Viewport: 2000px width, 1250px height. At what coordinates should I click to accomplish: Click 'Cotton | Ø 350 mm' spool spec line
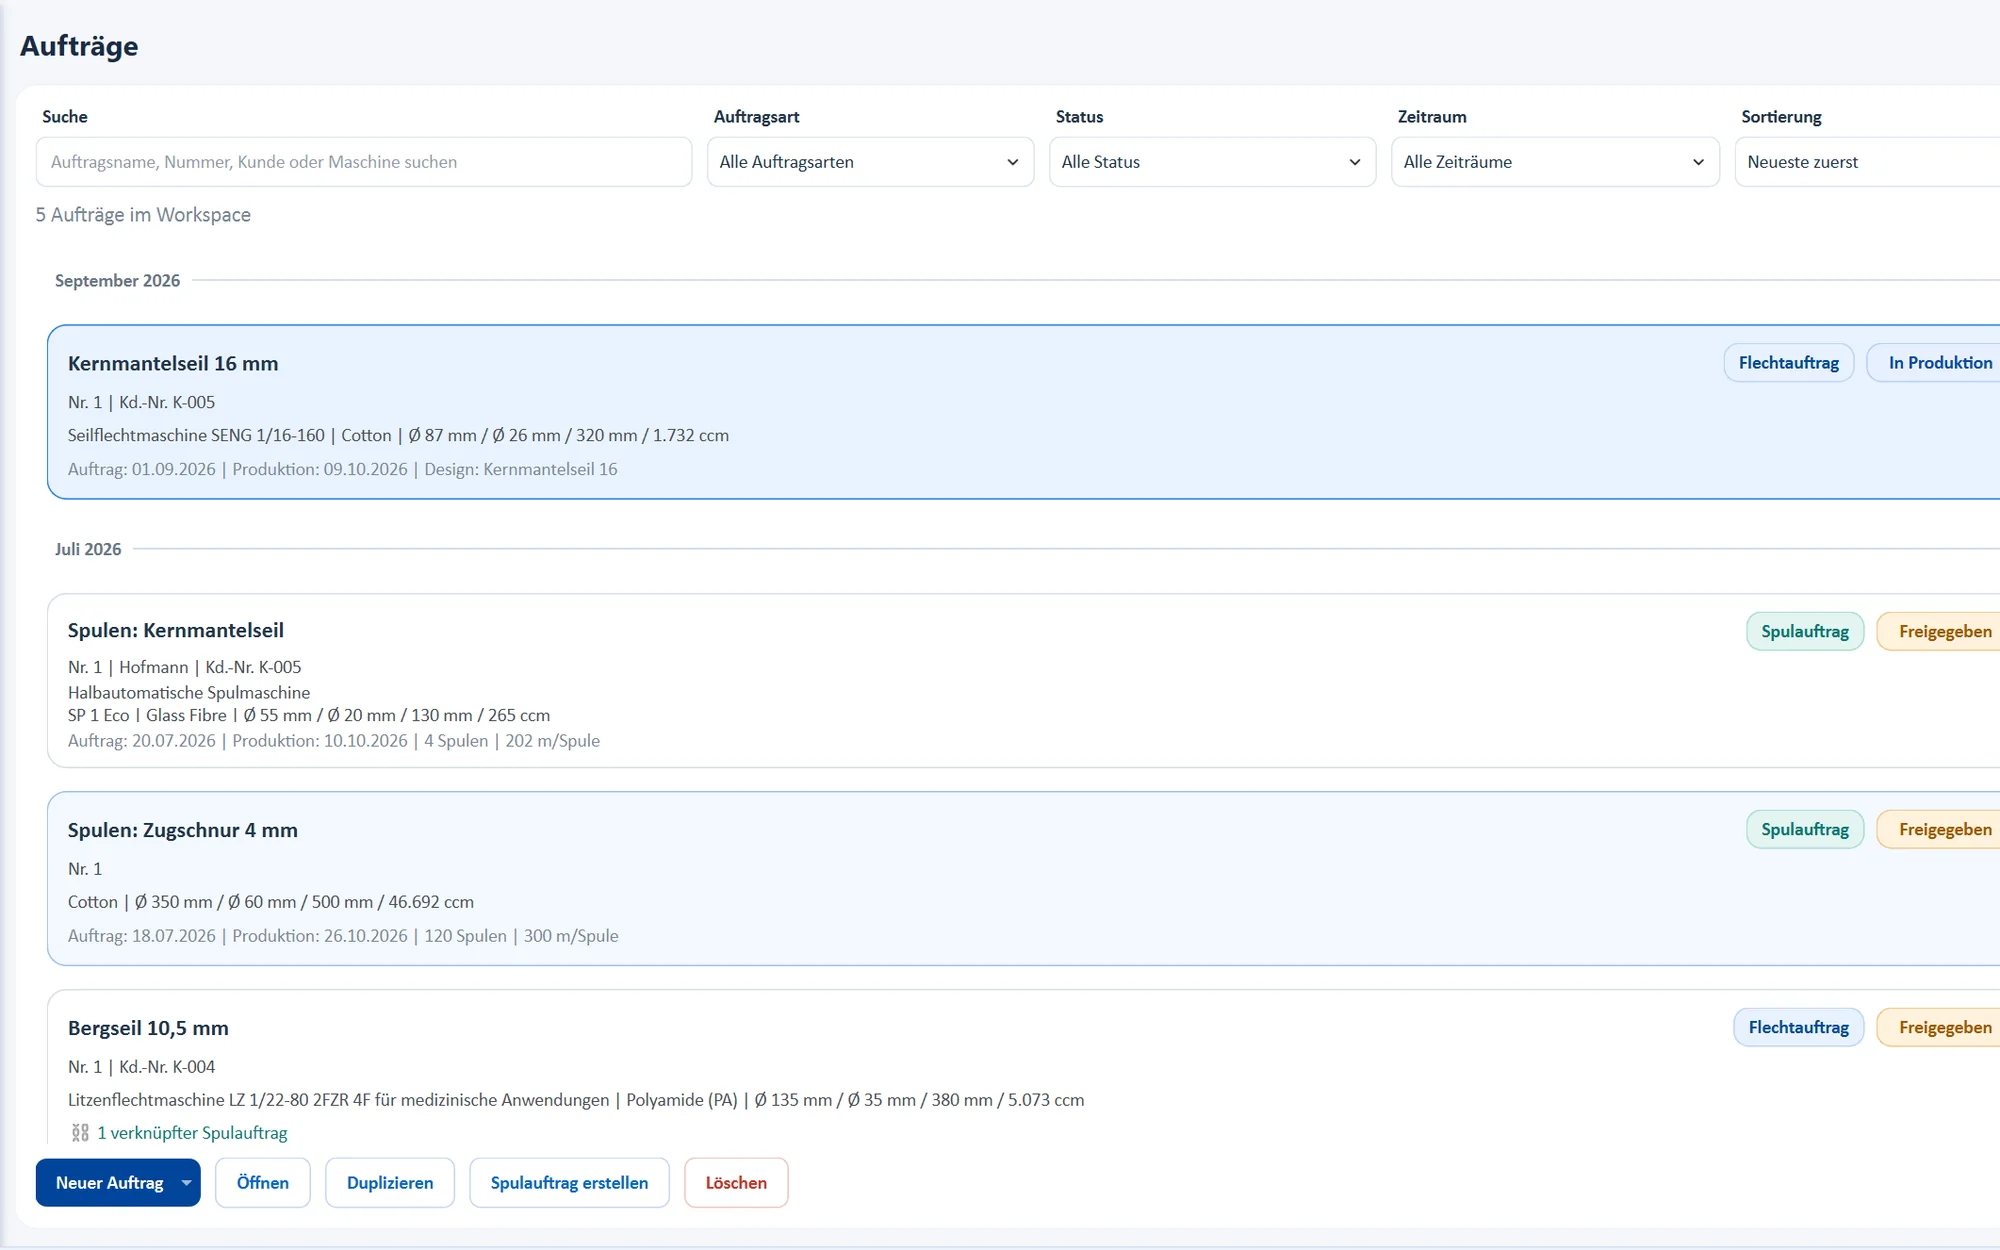coord(271,902)
